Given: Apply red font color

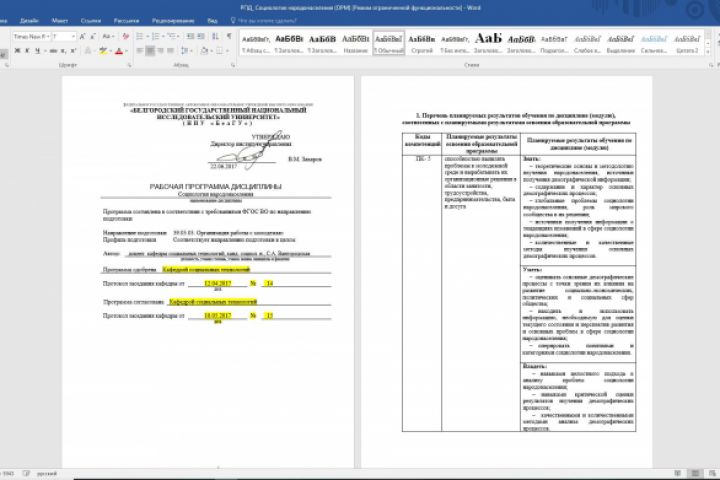Looking at the screenshot, I should [x=119, y=51].
